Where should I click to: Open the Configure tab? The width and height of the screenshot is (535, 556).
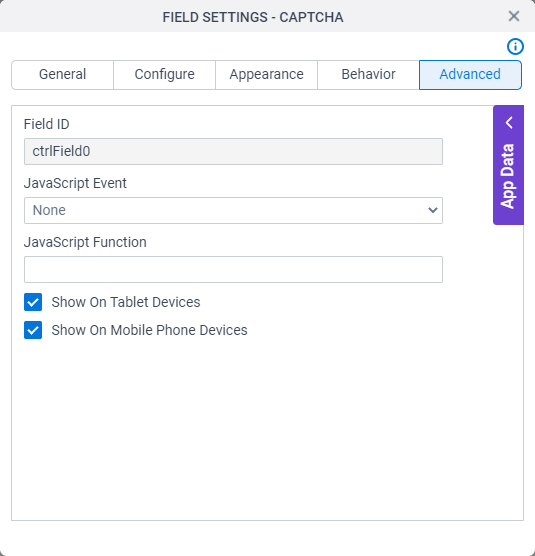[165, 75]
